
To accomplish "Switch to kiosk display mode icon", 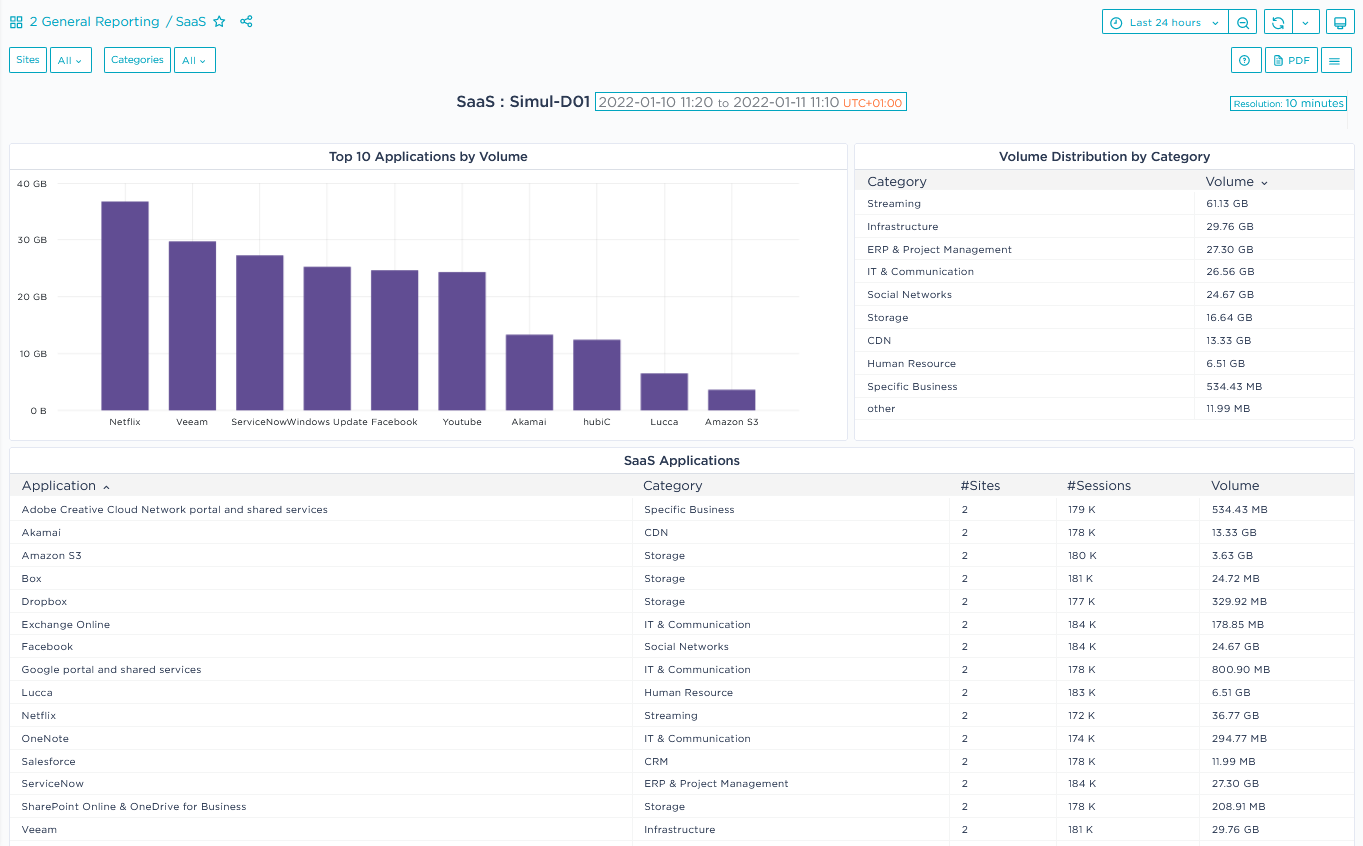I will pos(1340,23).
